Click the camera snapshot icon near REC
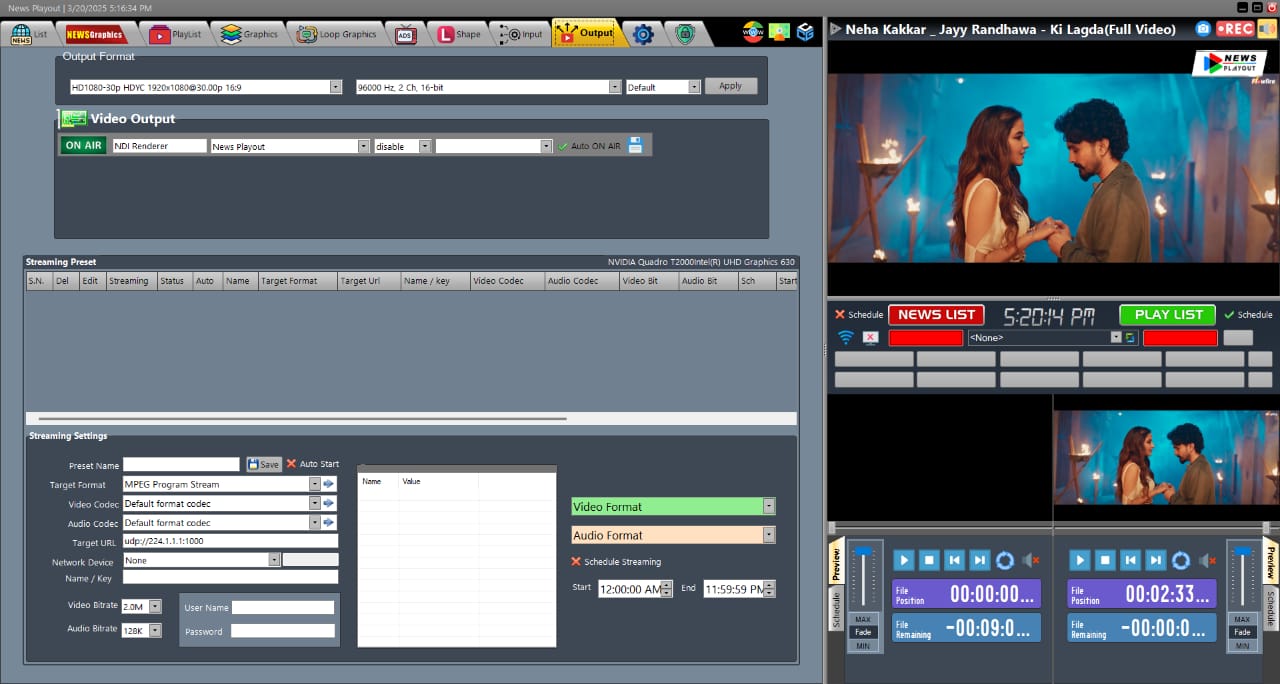1280x684 pixels. pyautogui.click(x=1204, y=29)
